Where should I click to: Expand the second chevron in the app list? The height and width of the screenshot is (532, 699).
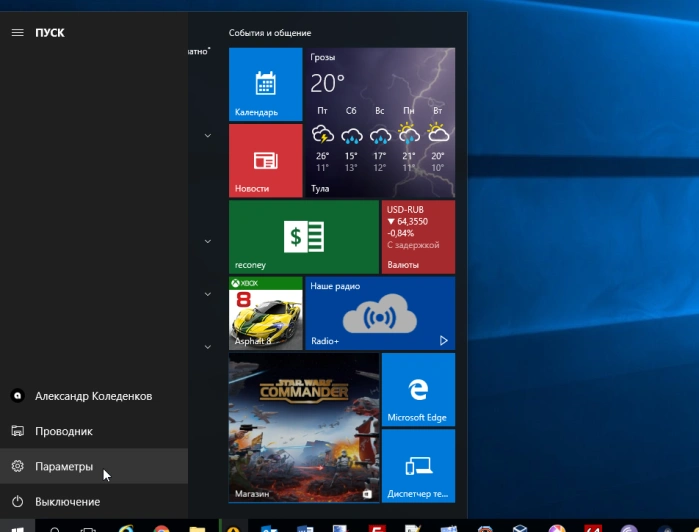tap(208, 241)
